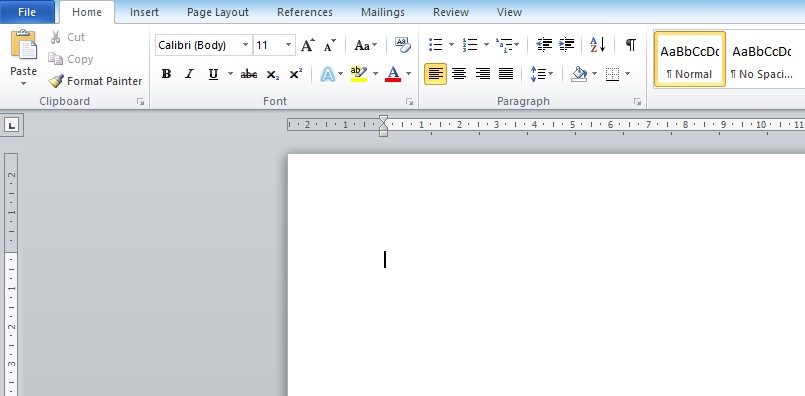This screenshot has height=396, width=805.
Task: Click the Paste clipboard icon
Action: pyautogui.click(x=24, y=45)
